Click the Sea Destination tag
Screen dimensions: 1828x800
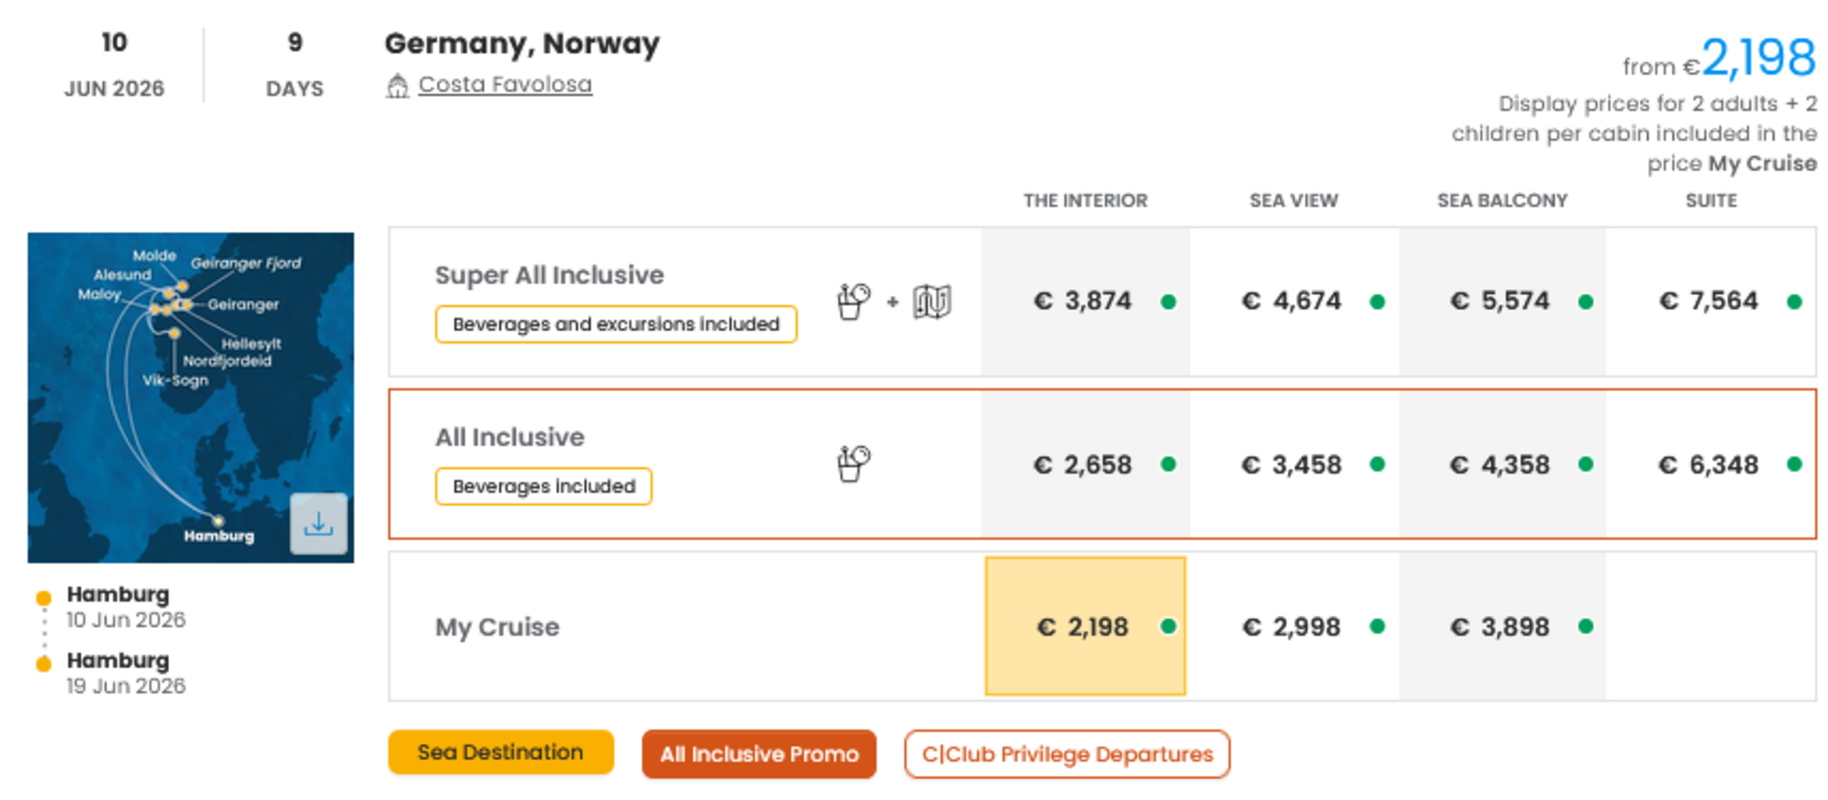point(500,753)
